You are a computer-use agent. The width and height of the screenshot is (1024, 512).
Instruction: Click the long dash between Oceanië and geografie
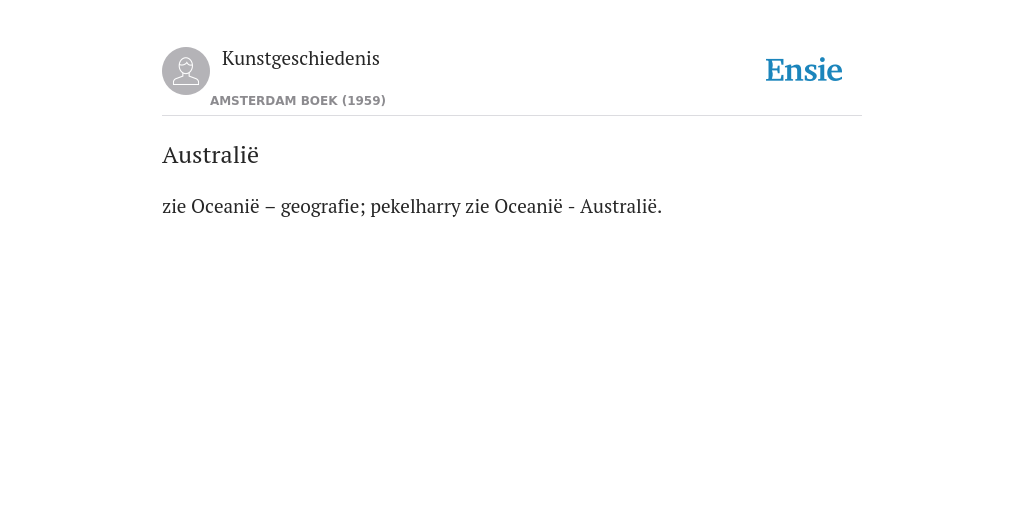(270, 208)
